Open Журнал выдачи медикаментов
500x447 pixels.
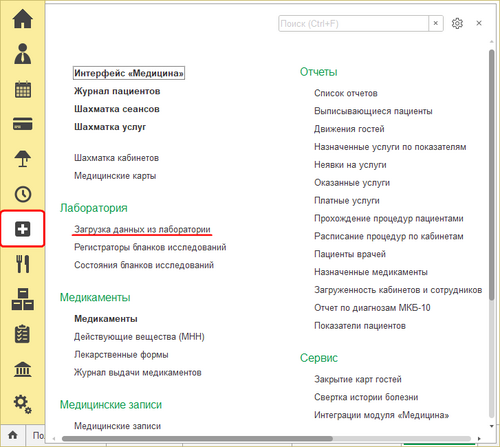click(138, 373)
